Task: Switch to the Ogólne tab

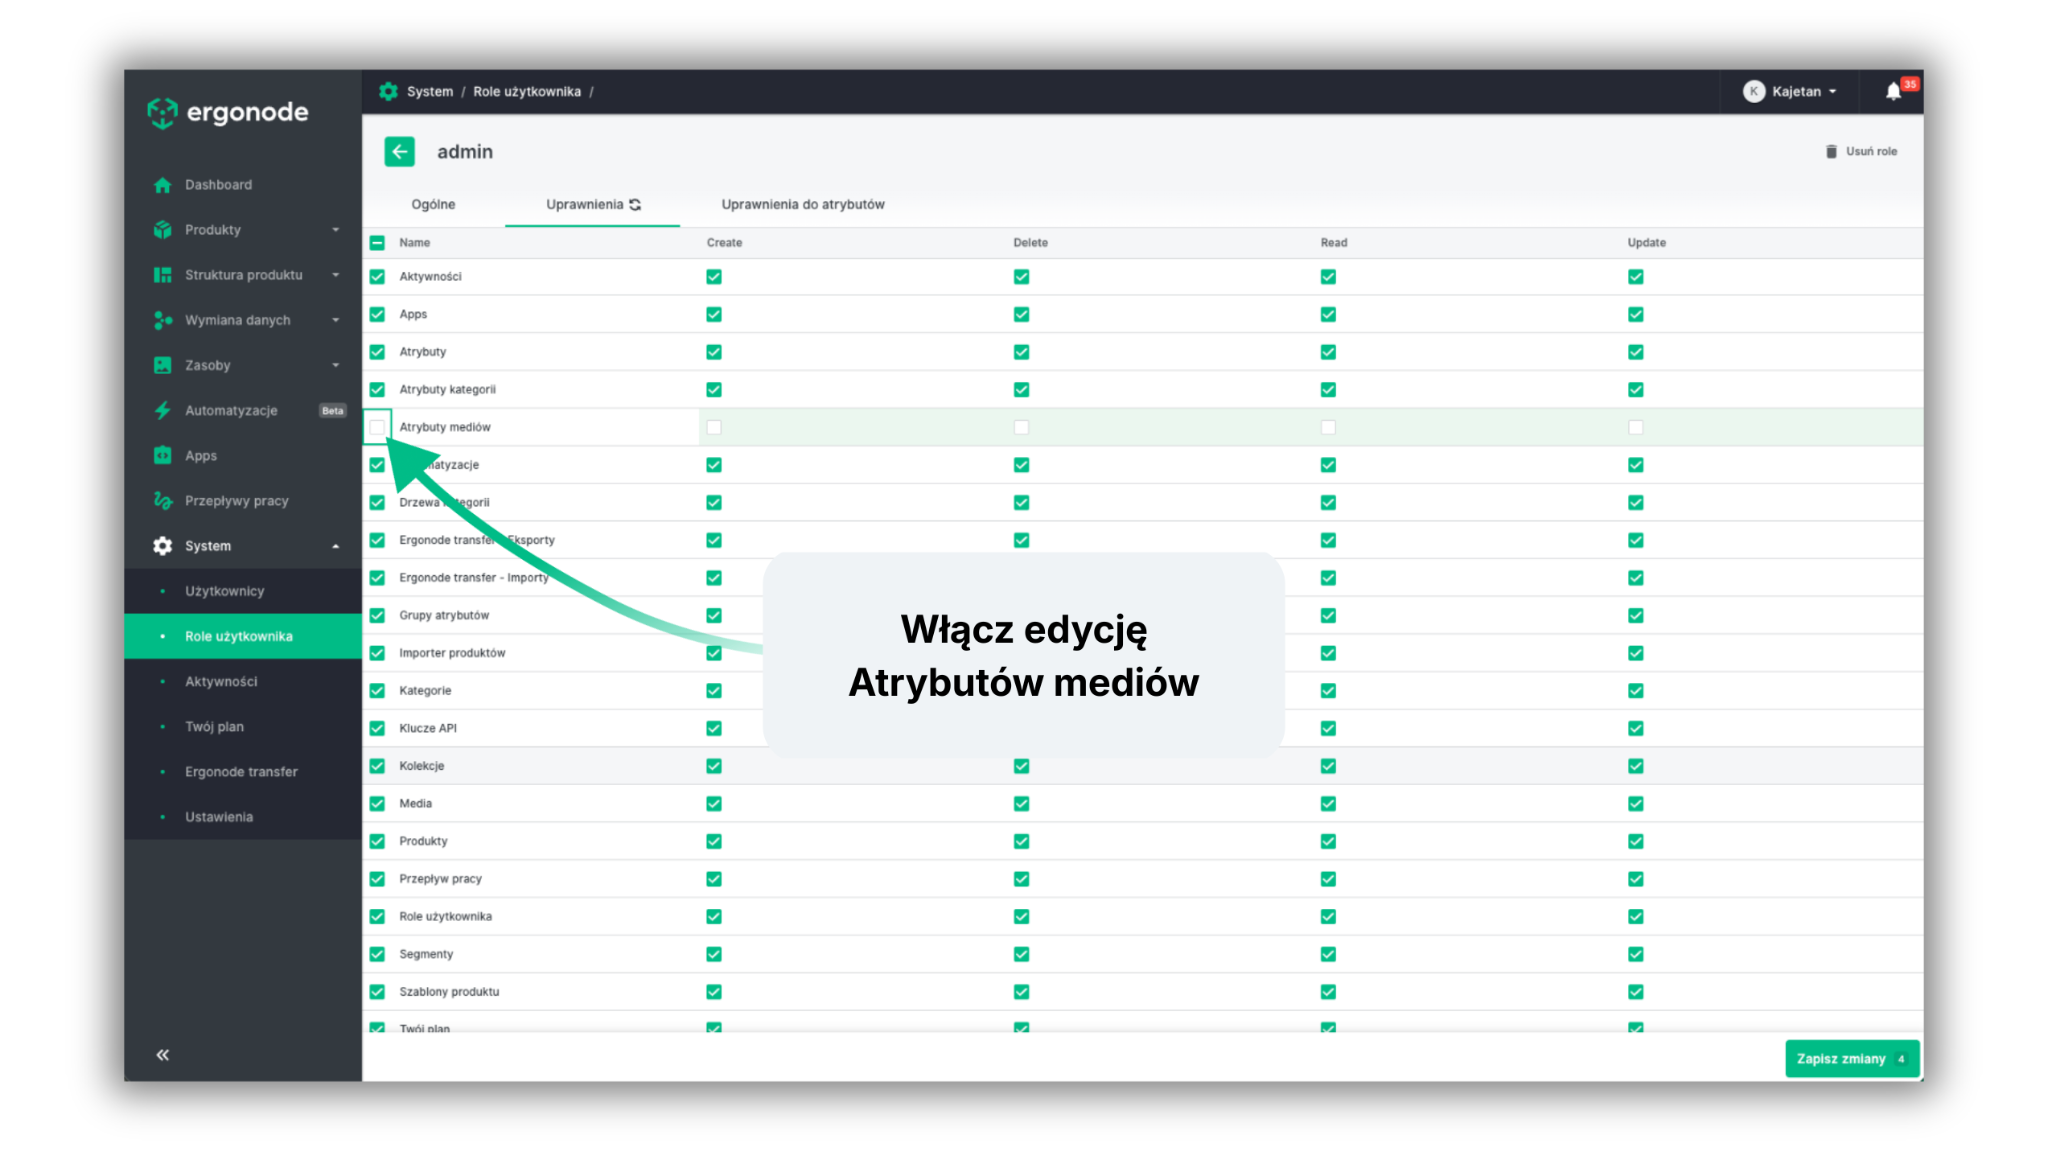Action: point(433,205)
